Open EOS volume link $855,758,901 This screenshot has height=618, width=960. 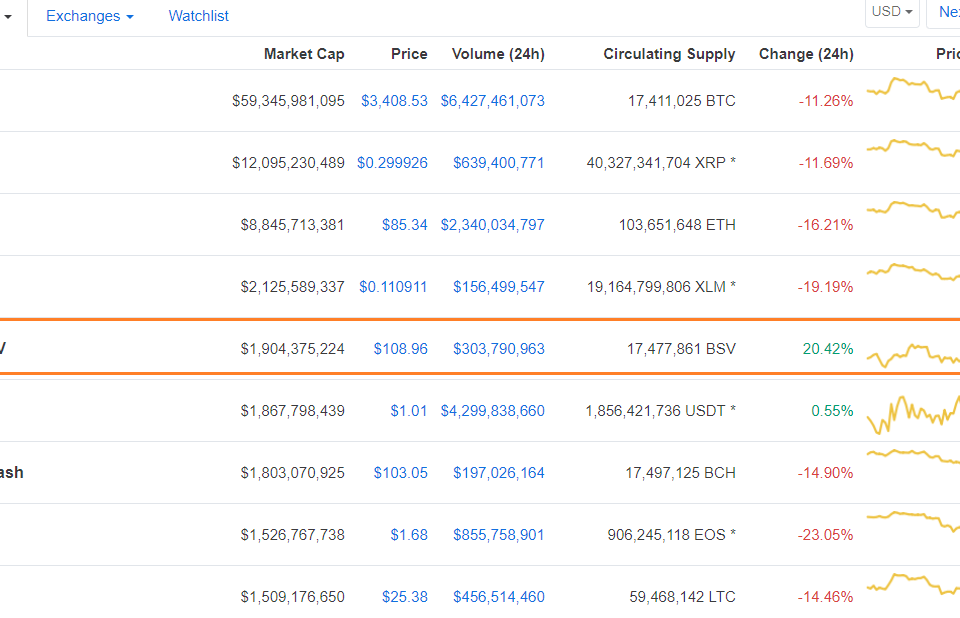(x=498, y=535)
